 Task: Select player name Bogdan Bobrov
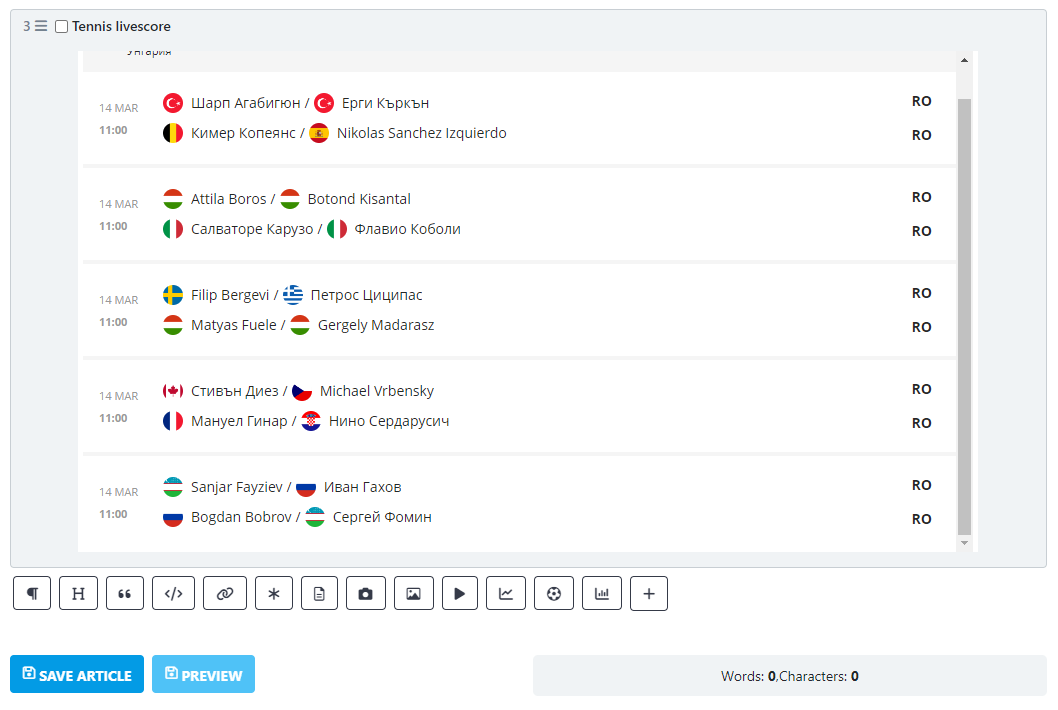241,517
